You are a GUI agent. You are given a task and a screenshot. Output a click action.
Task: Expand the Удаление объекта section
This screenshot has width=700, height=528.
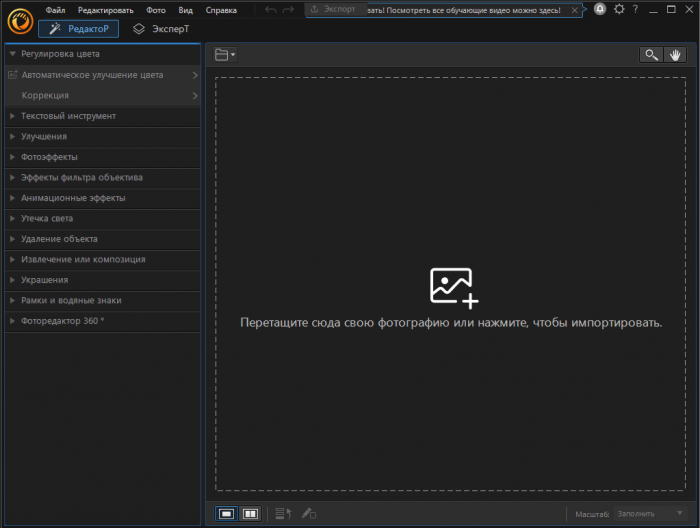(59, 239)
